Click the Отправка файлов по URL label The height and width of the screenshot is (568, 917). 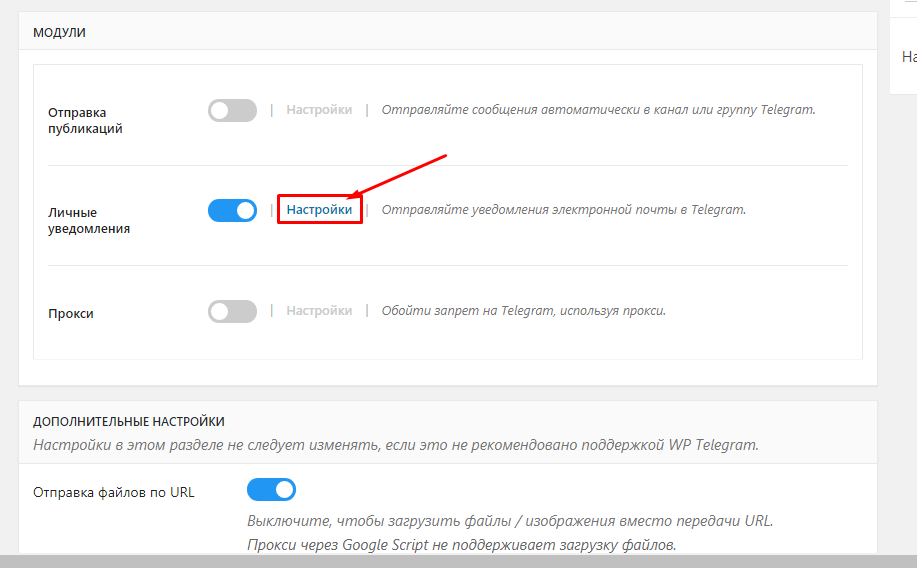[x=114, y=492]
